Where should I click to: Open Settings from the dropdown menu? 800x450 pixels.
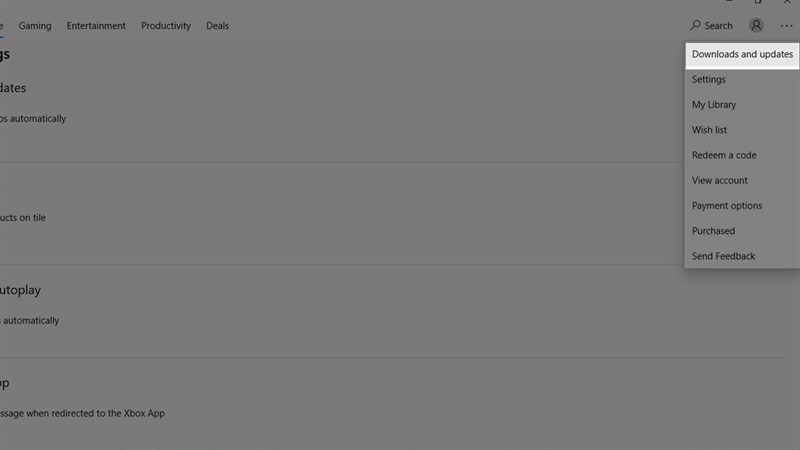(742, 80)
